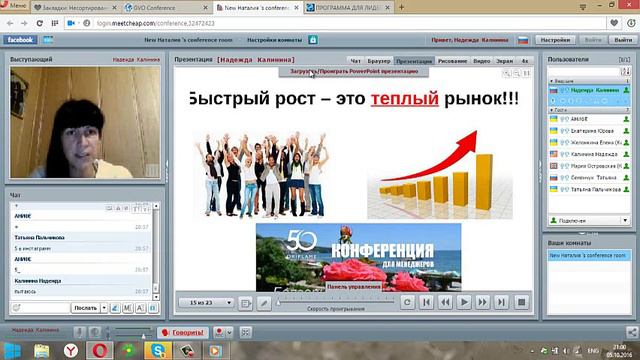Jump to first slide

pyautogui.click(x=426, y=302)
